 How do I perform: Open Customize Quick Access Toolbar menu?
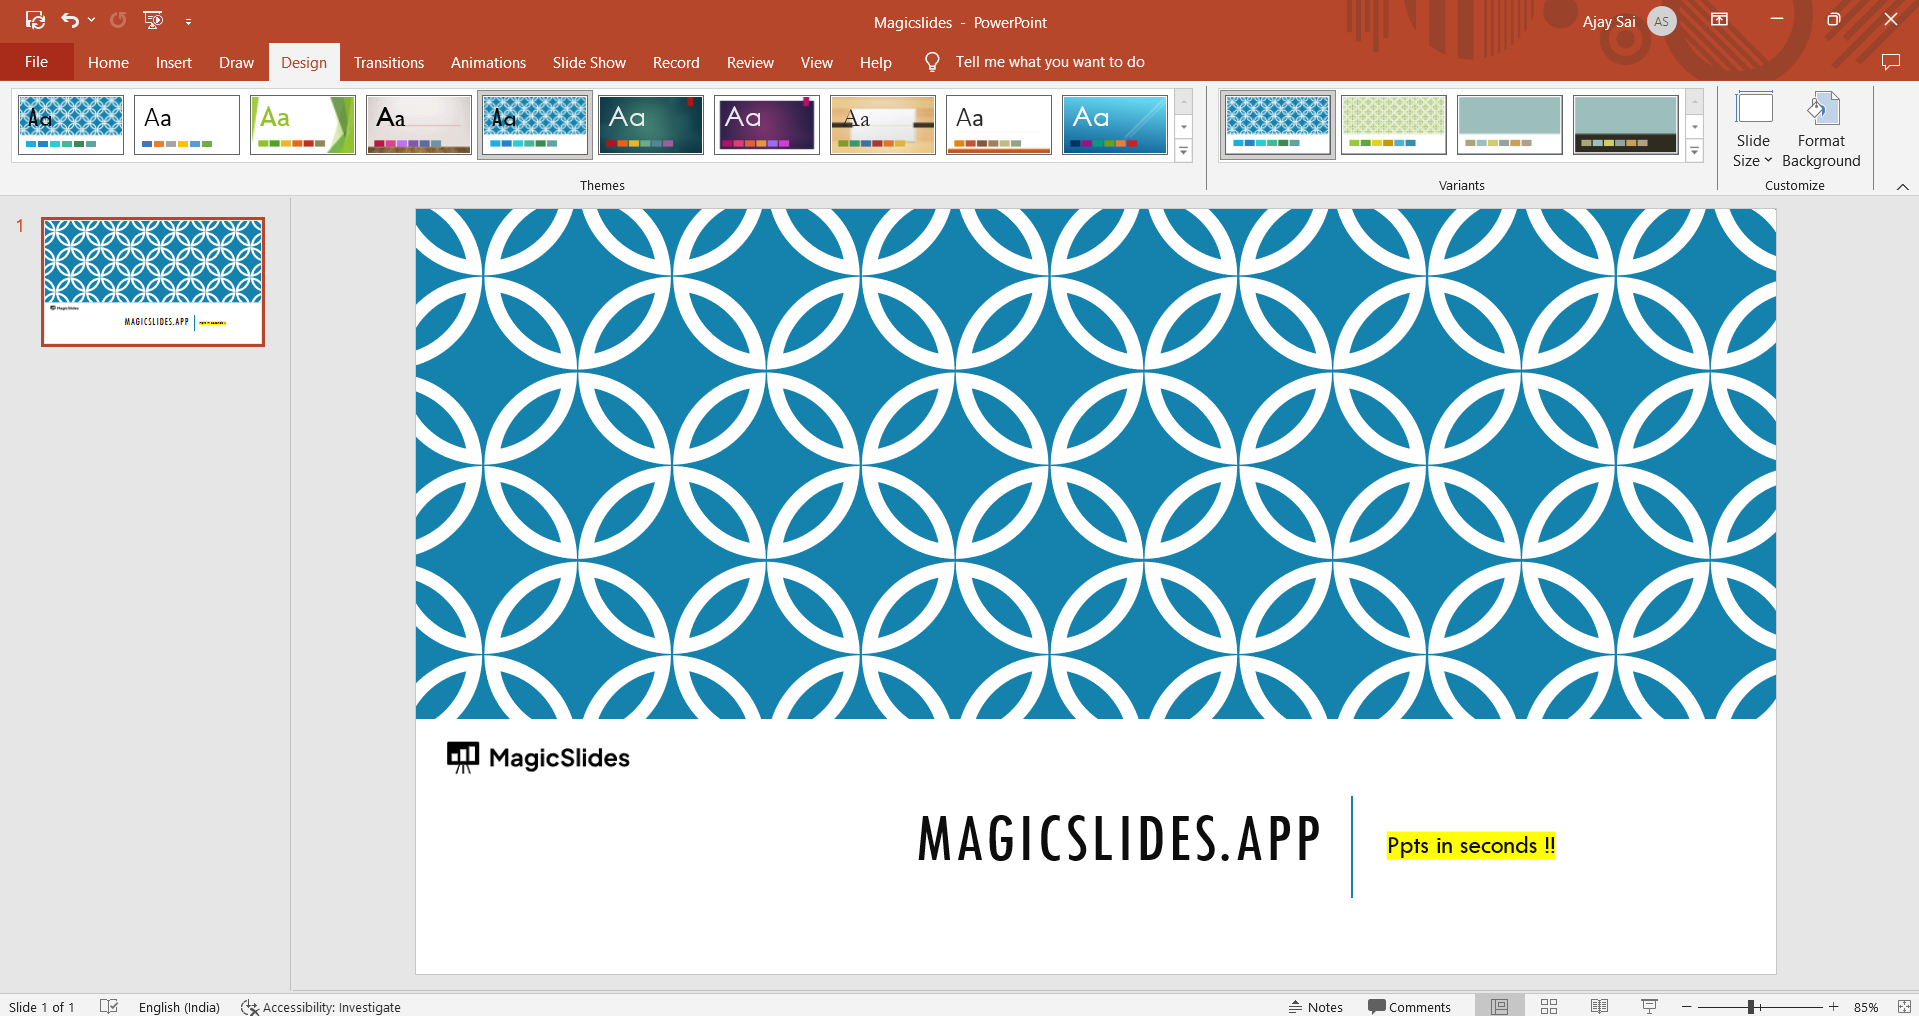coord(188,21)
